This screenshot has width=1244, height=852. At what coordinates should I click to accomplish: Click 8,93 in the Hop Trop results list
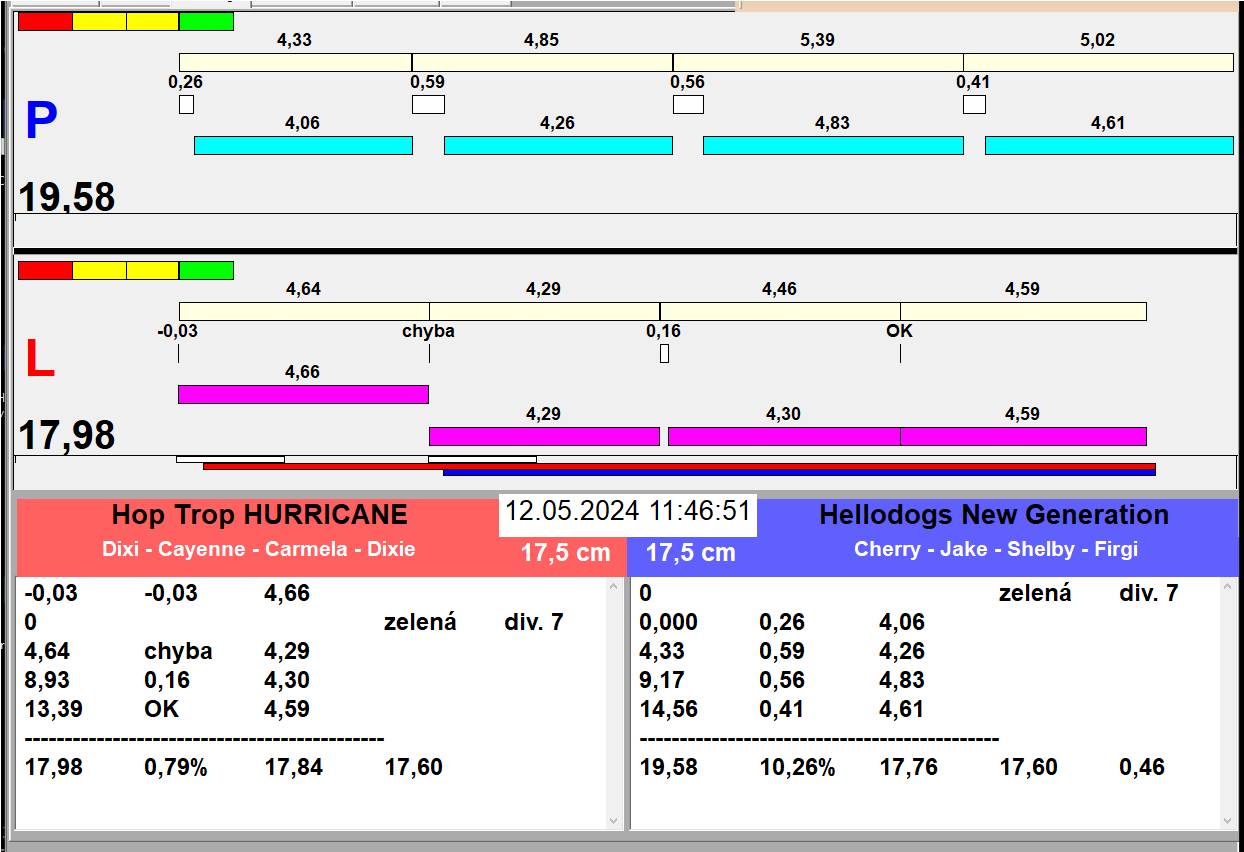pos(47,681)
